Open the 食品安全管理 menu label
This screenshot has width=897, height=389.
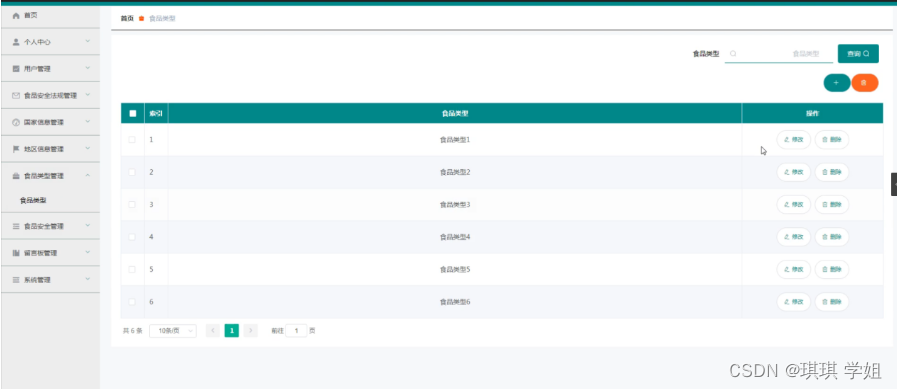point(43,226)
